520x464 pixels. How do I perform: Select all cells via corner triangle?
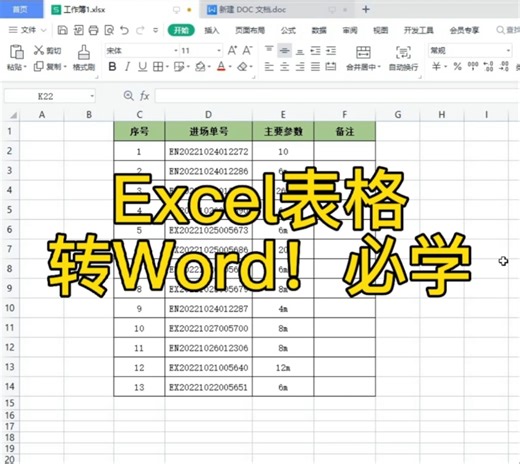pos(13,115)
